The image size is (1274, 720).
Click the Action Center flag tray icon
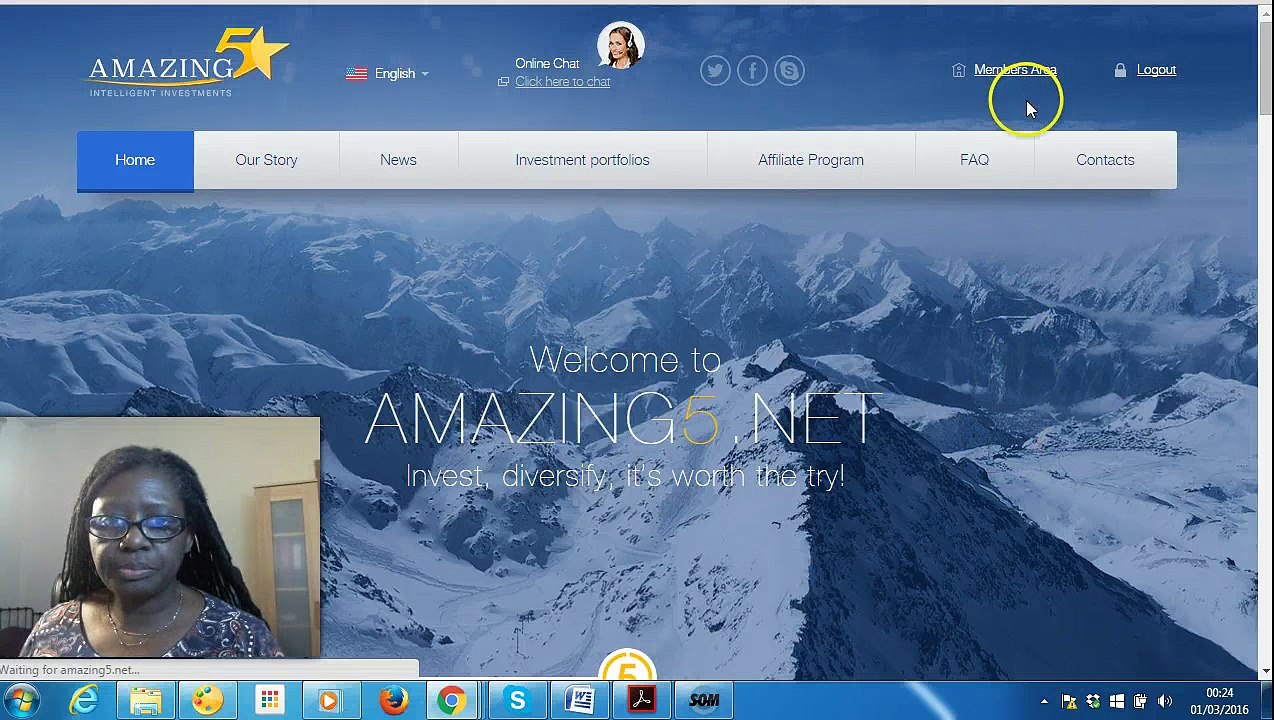(x=1069, y=702)
